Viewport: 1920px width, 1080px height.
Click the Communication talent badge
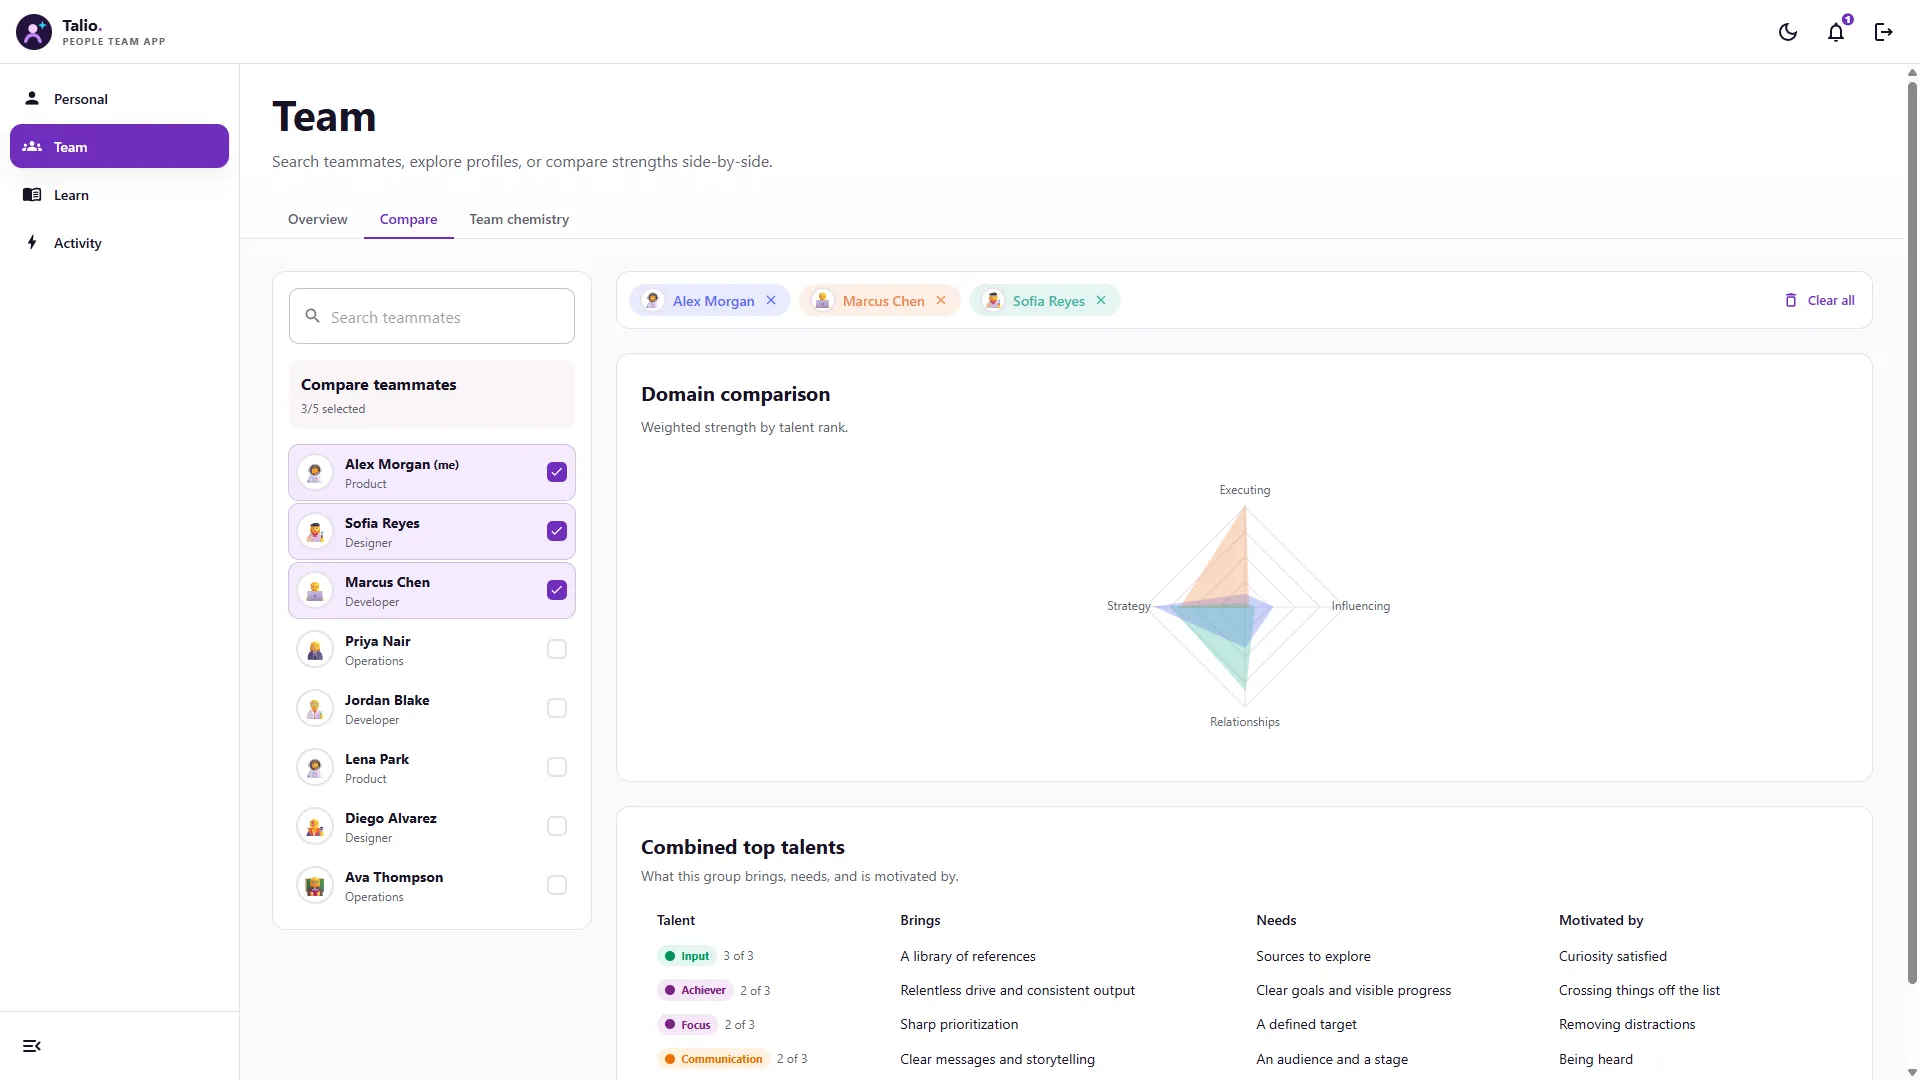(714, 1059)
